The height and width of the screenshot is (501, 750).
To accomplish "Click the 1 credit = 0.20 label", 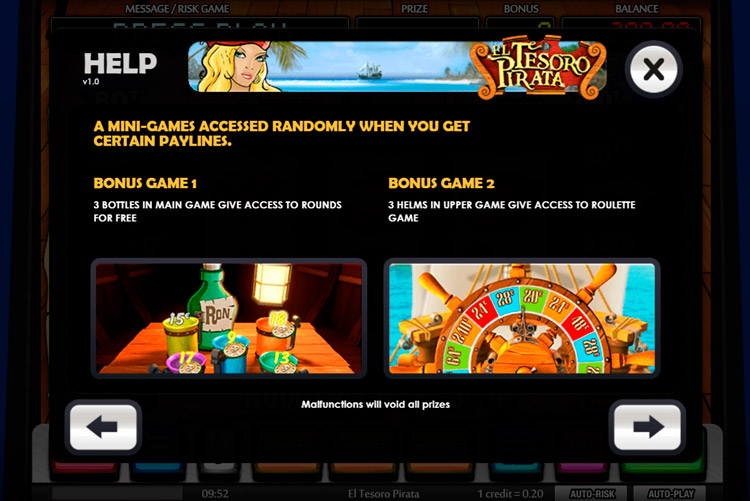I will [x=510, y=493].
